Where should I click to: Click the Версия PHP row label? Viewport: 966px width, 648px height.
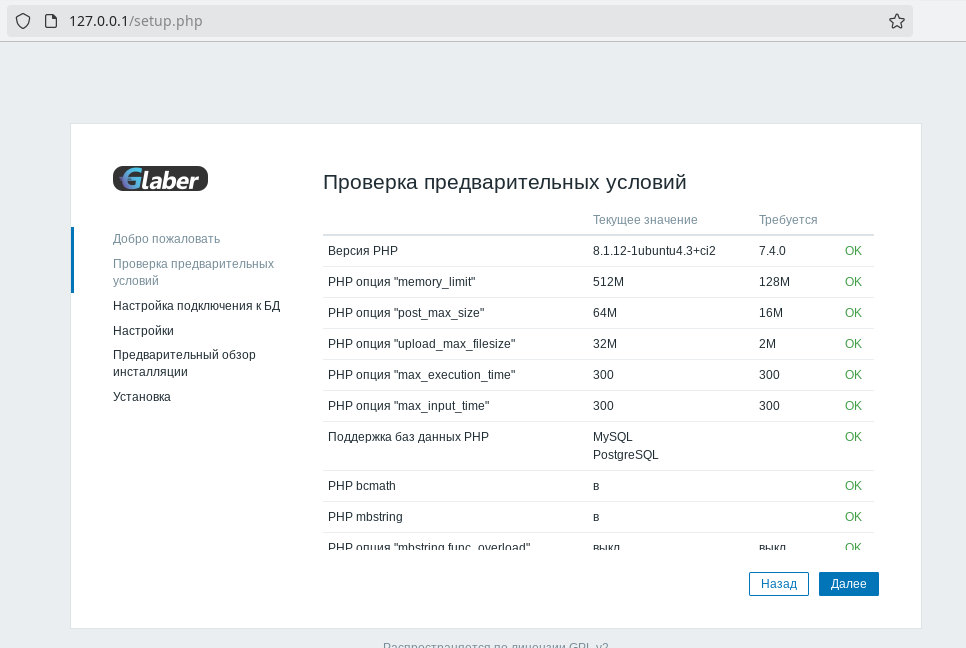coord(363,251)
